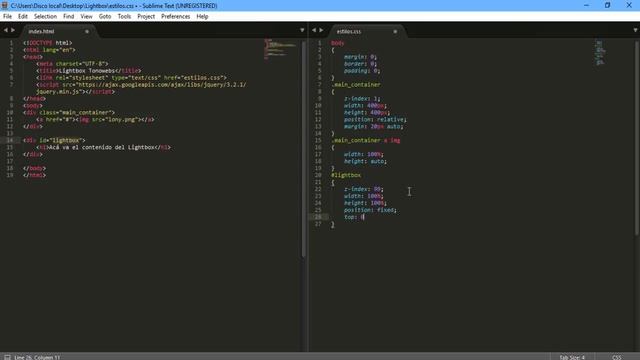The width and height of the screenshot is (640, 360).
Task: Click the 'Line 26, Column 11' status text
Action: click(x=37, y=357)
